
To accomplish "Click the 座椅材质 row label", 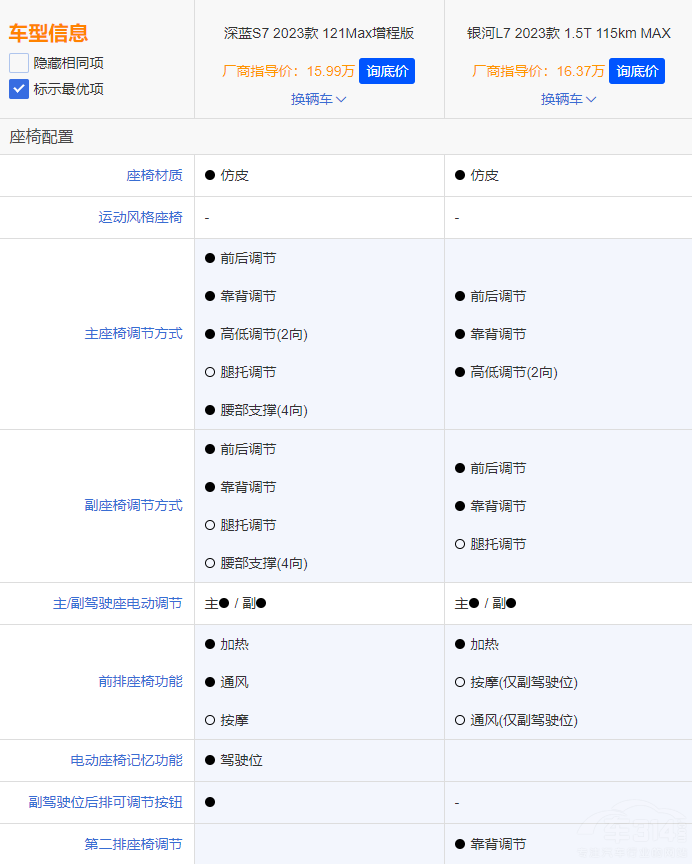I will [x=154, y=175].
